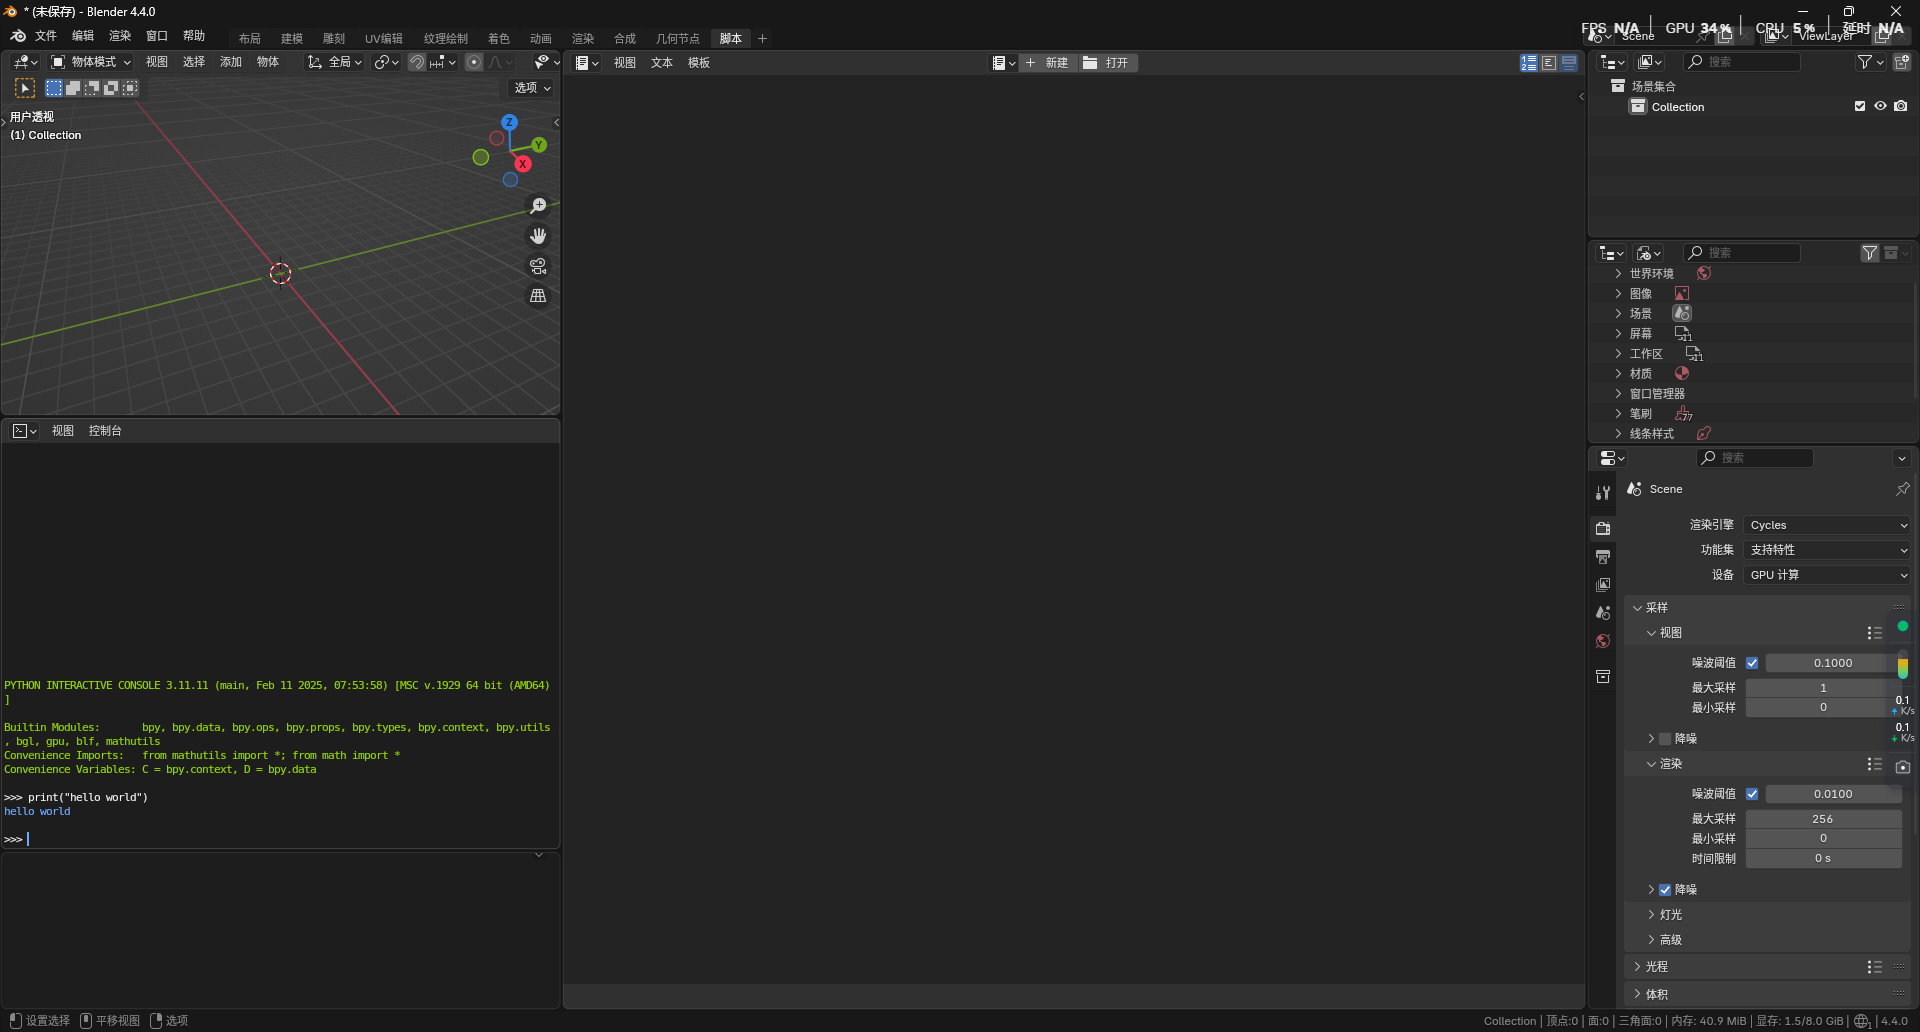Image resolution: width=1920 pixels, height=1032 pixels.
Task: Click the 打开 text button
Action: coord(1107,63)
